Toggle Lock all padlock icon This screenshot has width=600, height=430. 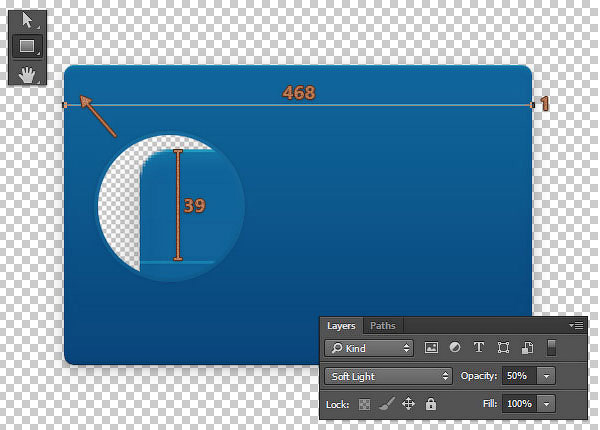coord(431,404)
